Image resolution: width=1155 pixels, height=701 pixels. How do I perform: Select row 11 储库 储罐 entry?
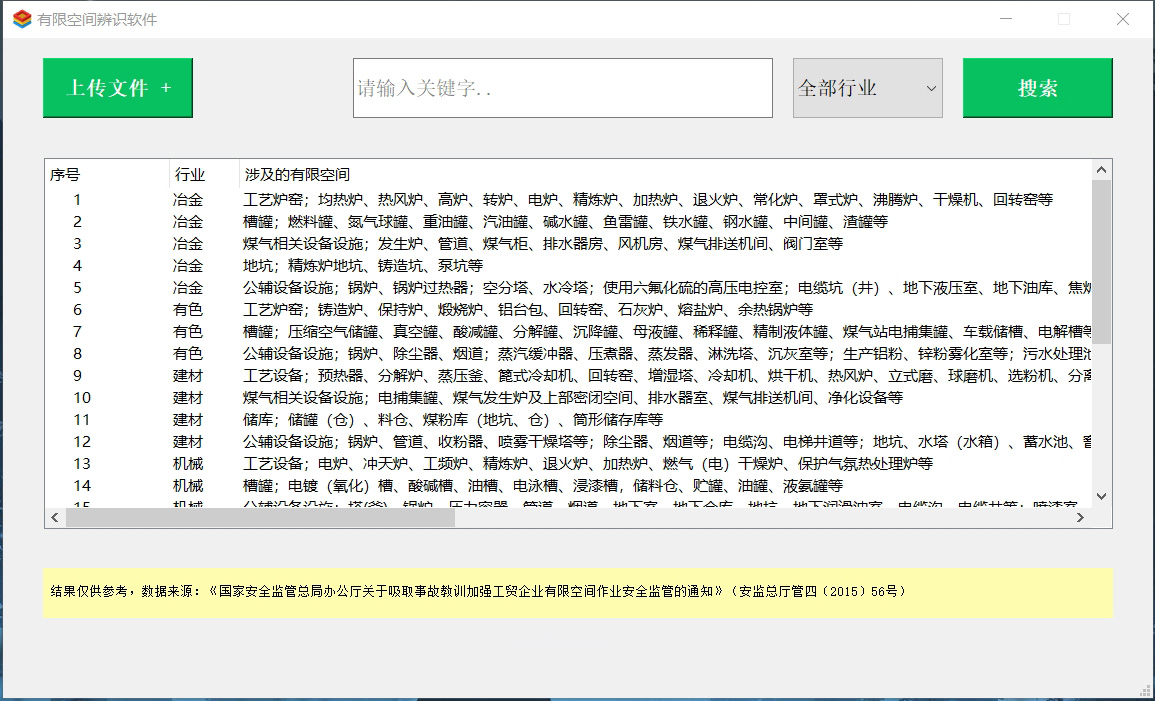(x=400, y=419)
